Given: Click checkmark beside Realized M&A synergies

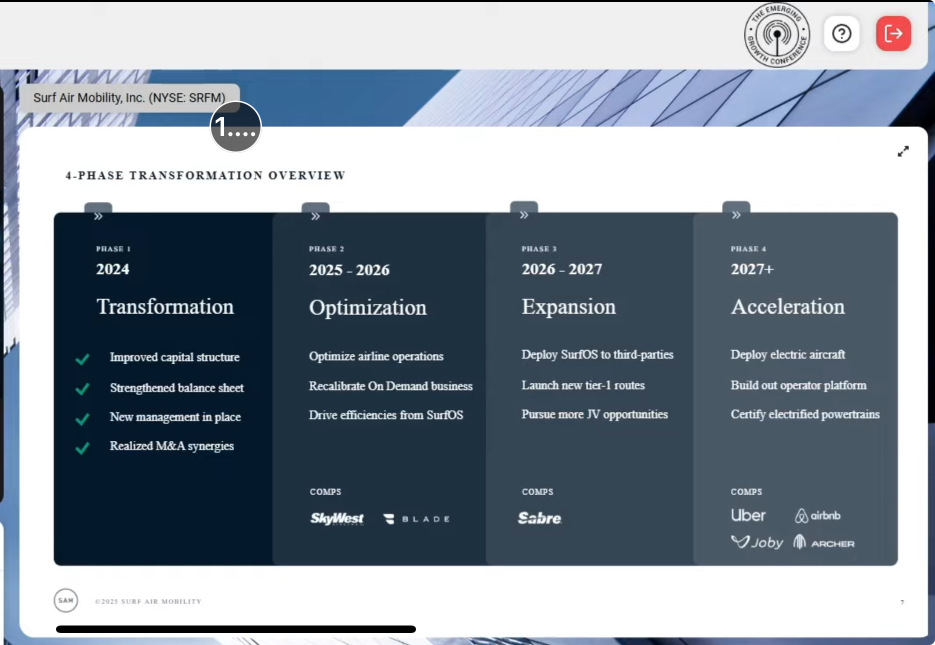Looking at the screenshot, I should point(83,448).
